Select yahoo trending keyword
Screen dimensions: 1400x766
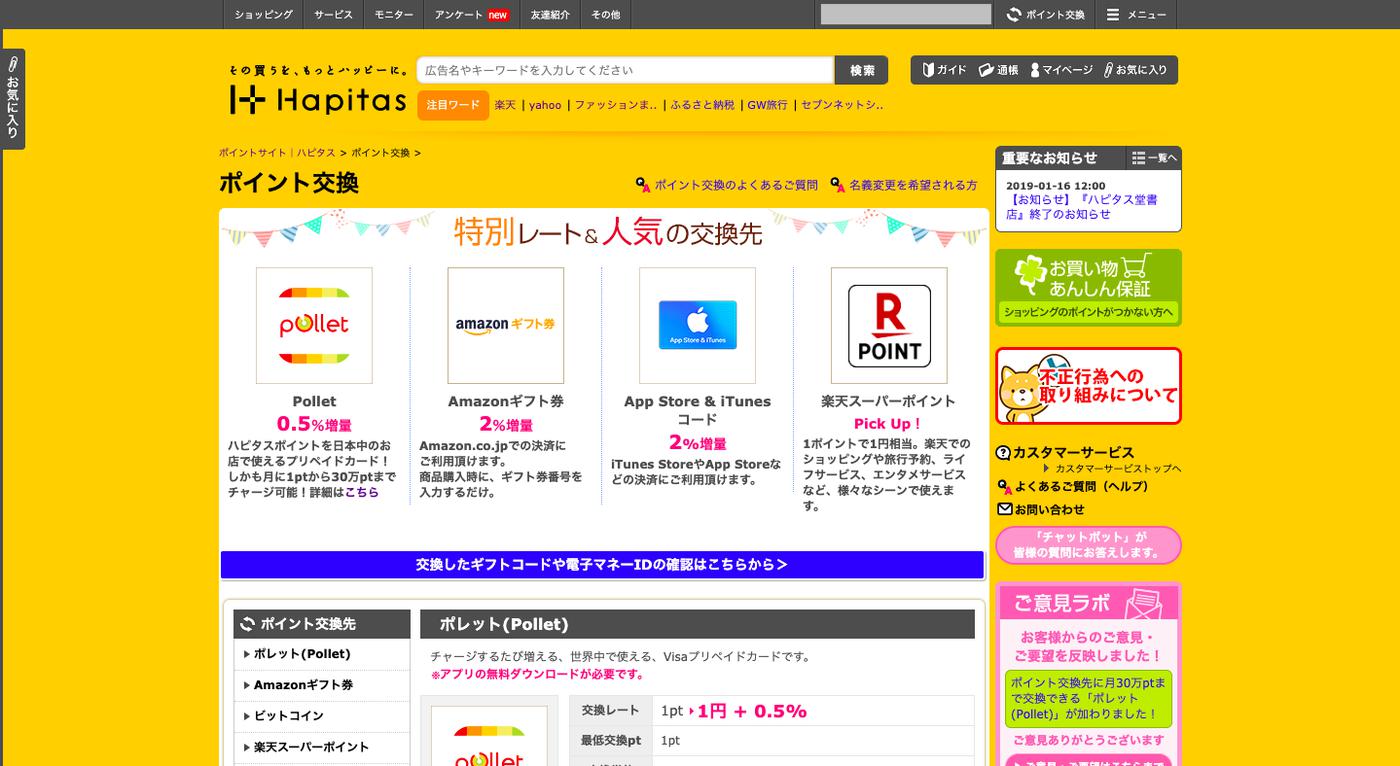pyautogui.click(x=545, y=105)
